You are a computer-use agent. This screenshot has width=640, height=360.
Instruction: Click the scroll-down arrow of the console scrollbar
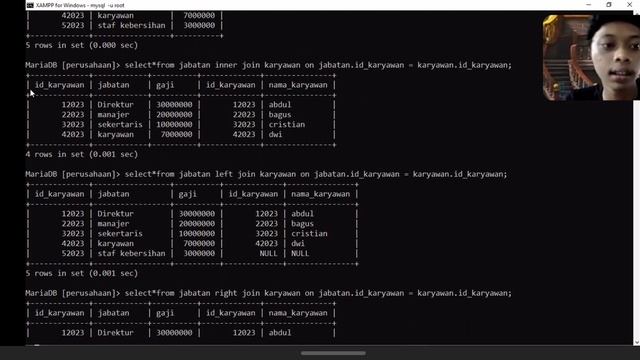(x=637, y=342)
